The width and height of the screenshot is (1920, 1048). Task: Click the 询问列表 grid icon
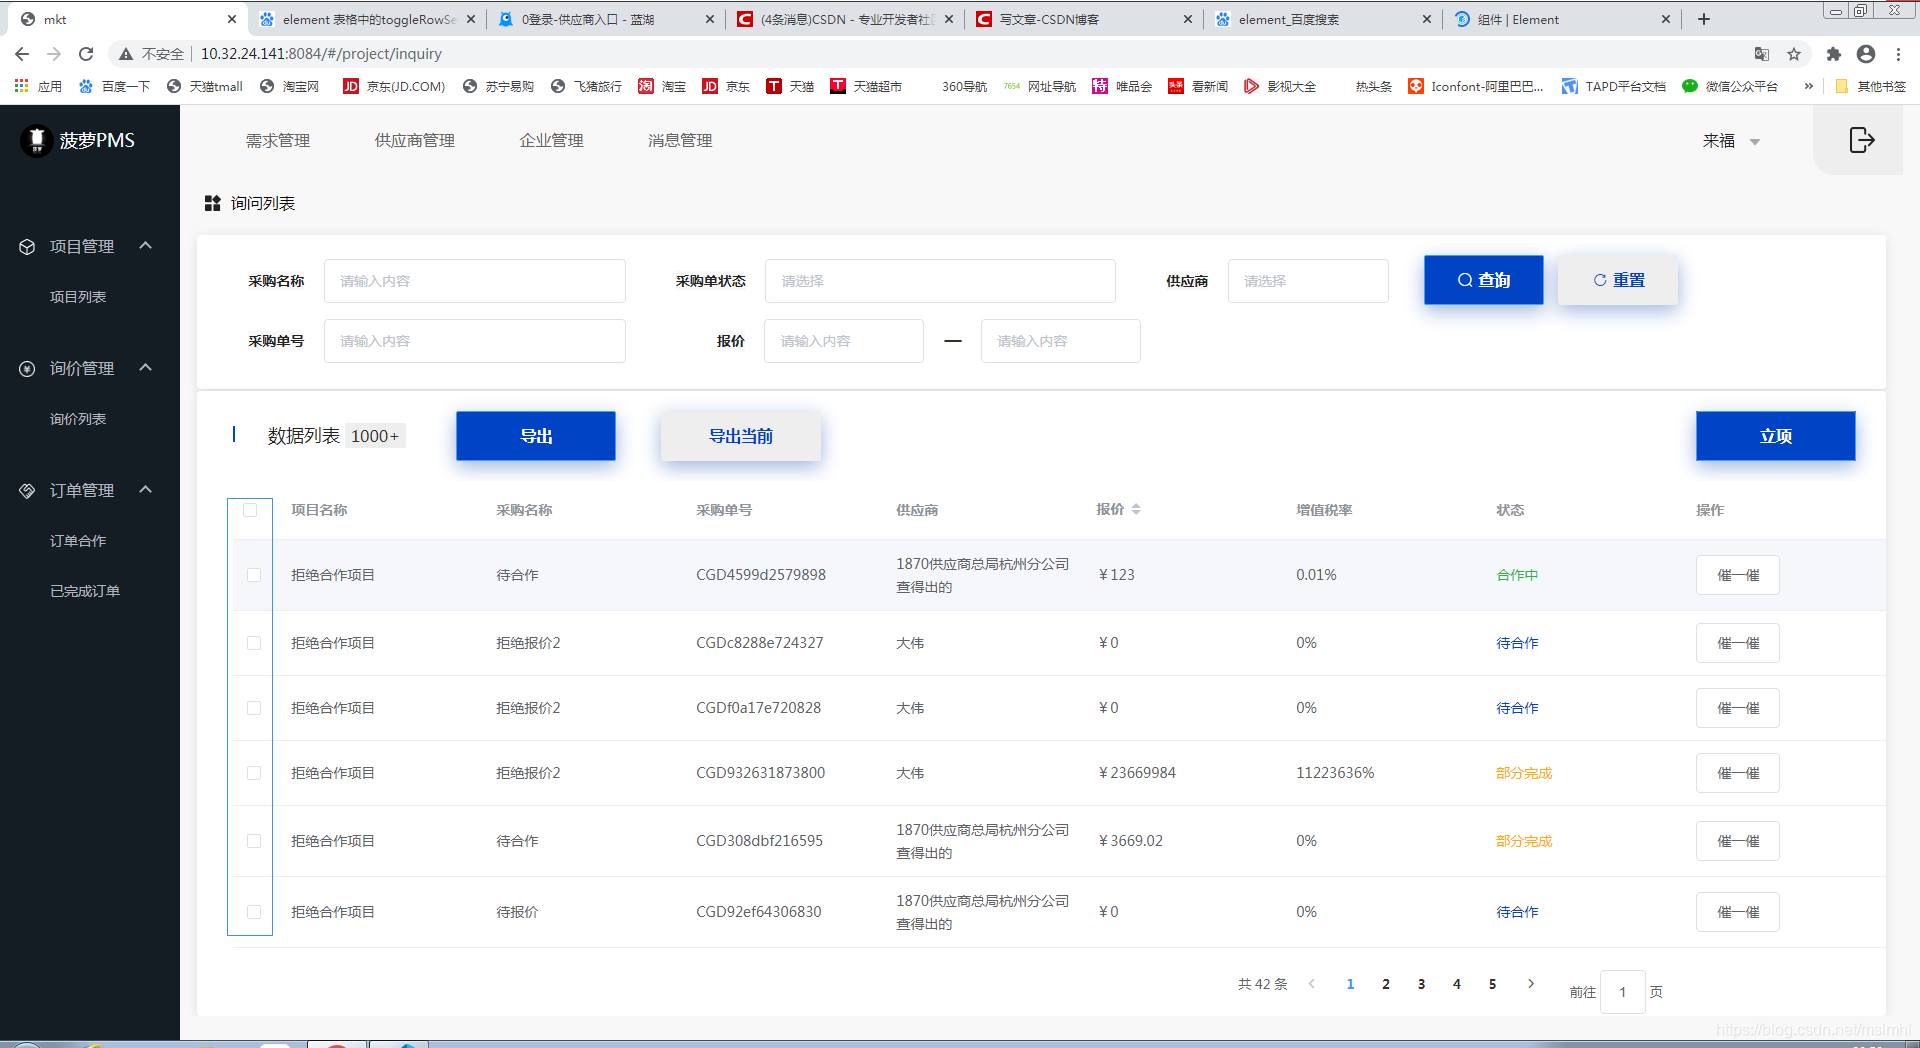coord(212,203)
